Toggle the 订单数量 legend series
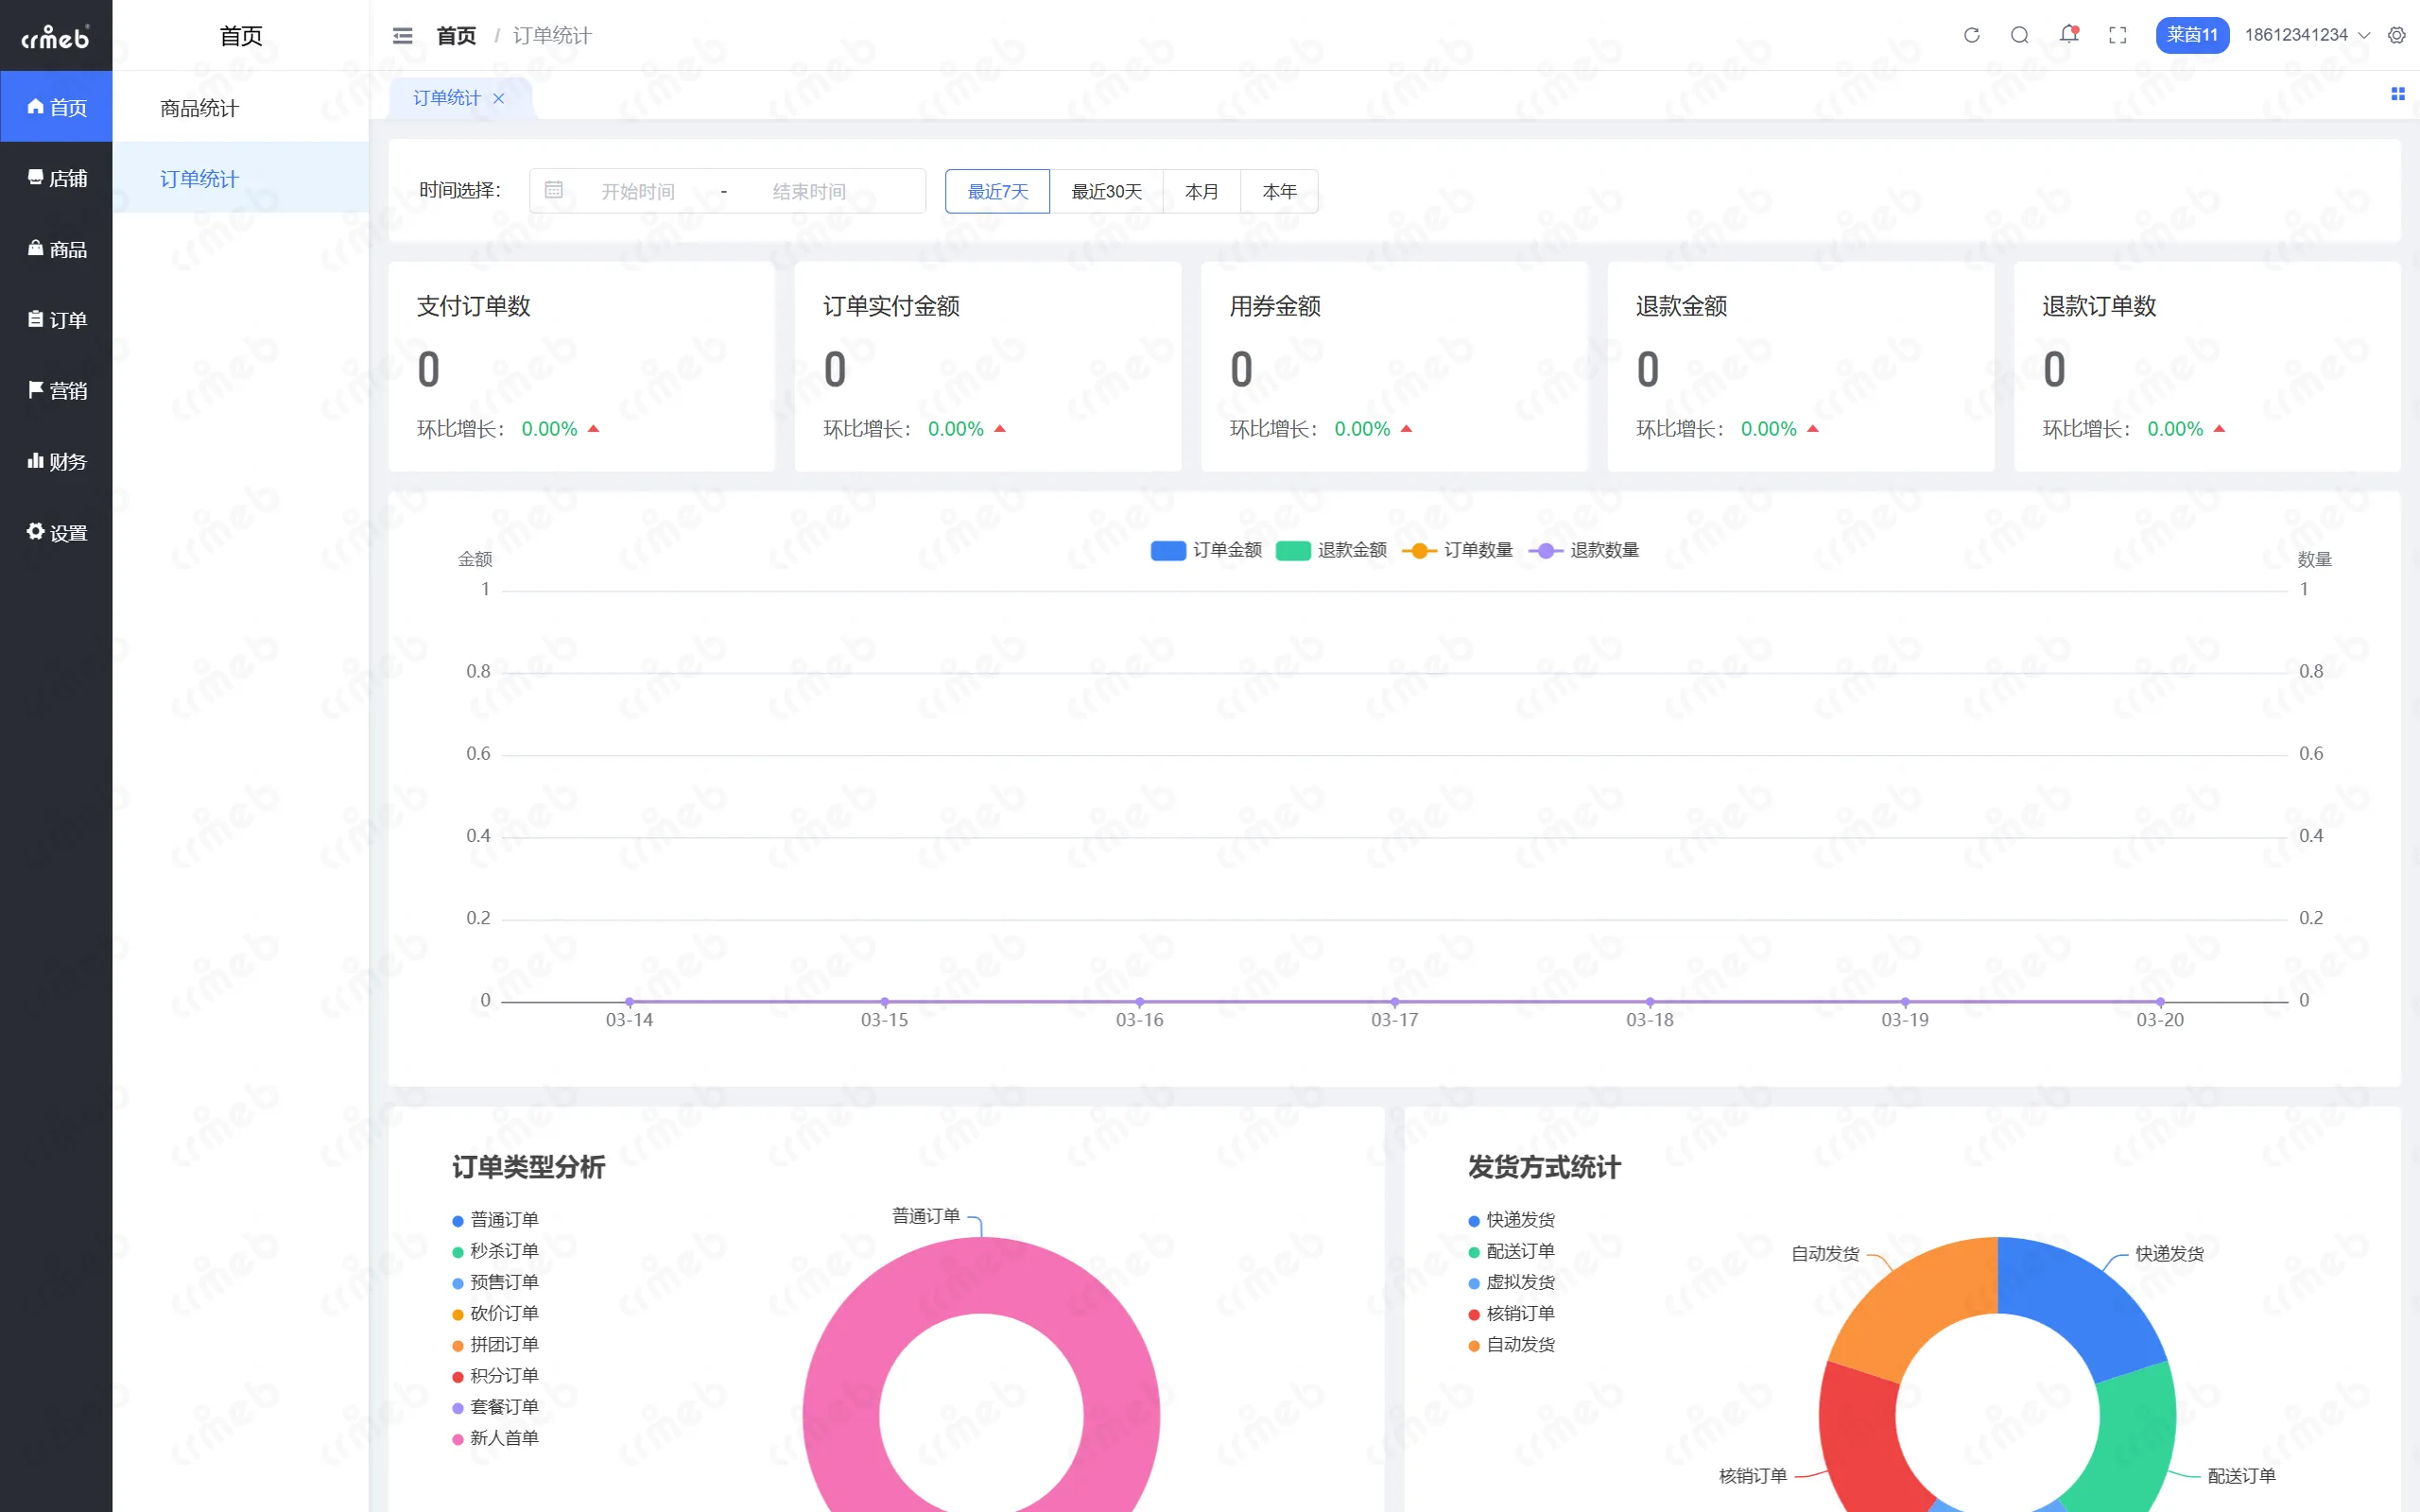Viewport: 2420px width, 1512px height. (x=1457, y=550)
